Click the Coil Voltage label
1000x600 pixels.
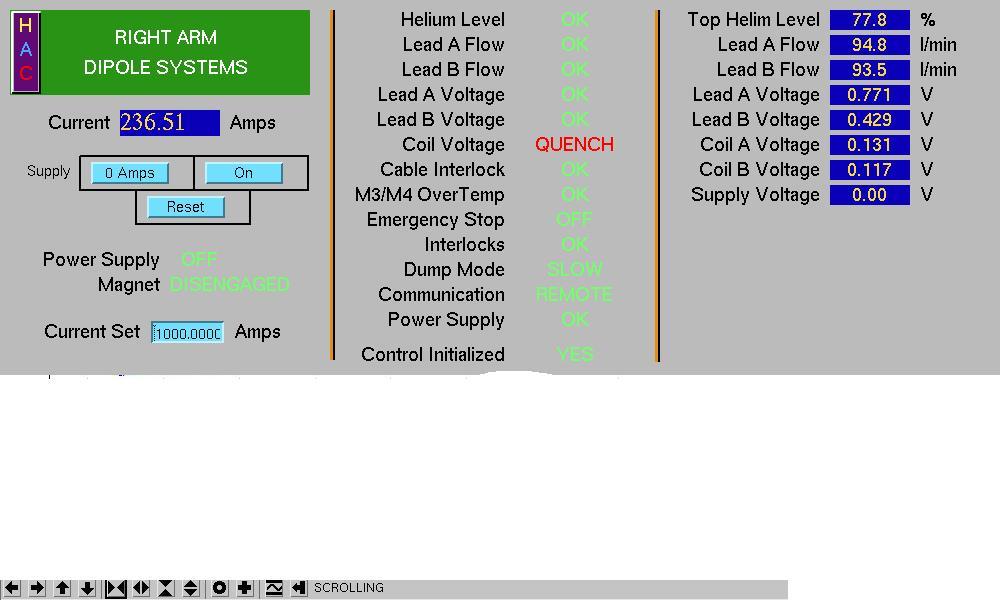pos(453,145)
